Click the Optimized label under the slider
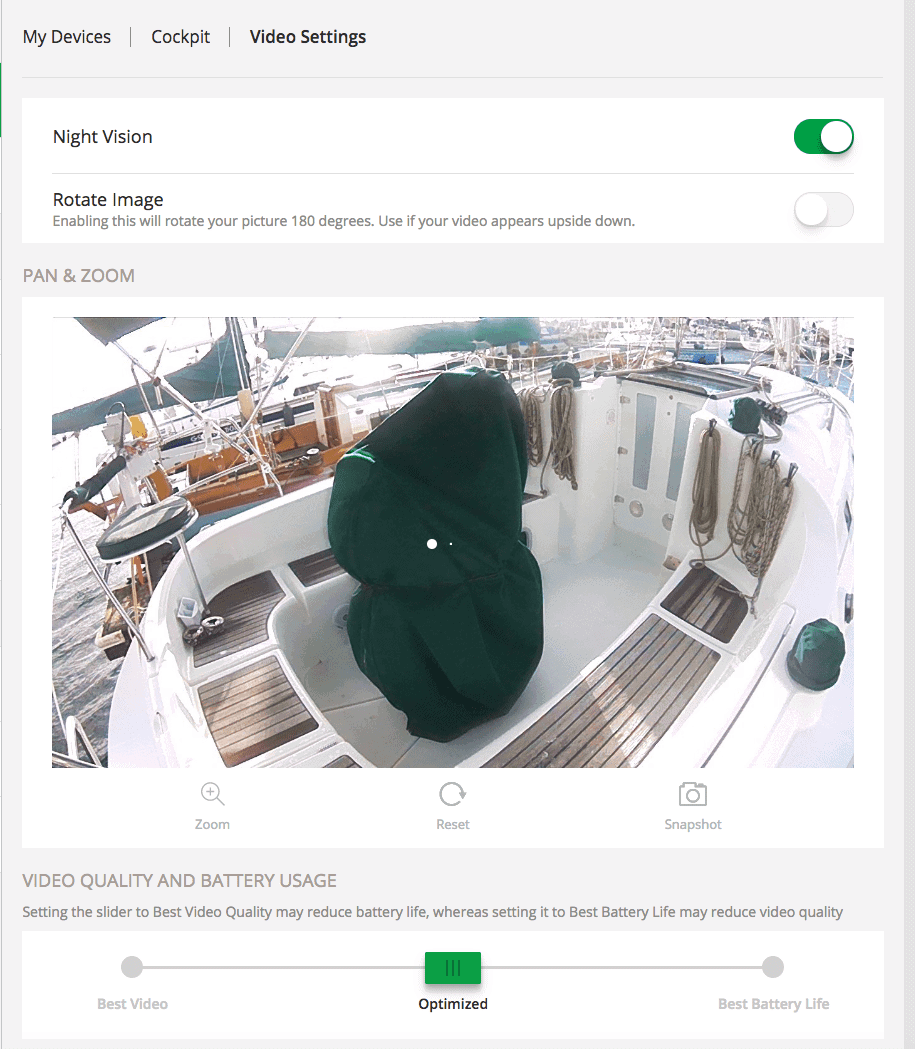Viewport: 915px width, 1049px height. point(452,1003)
